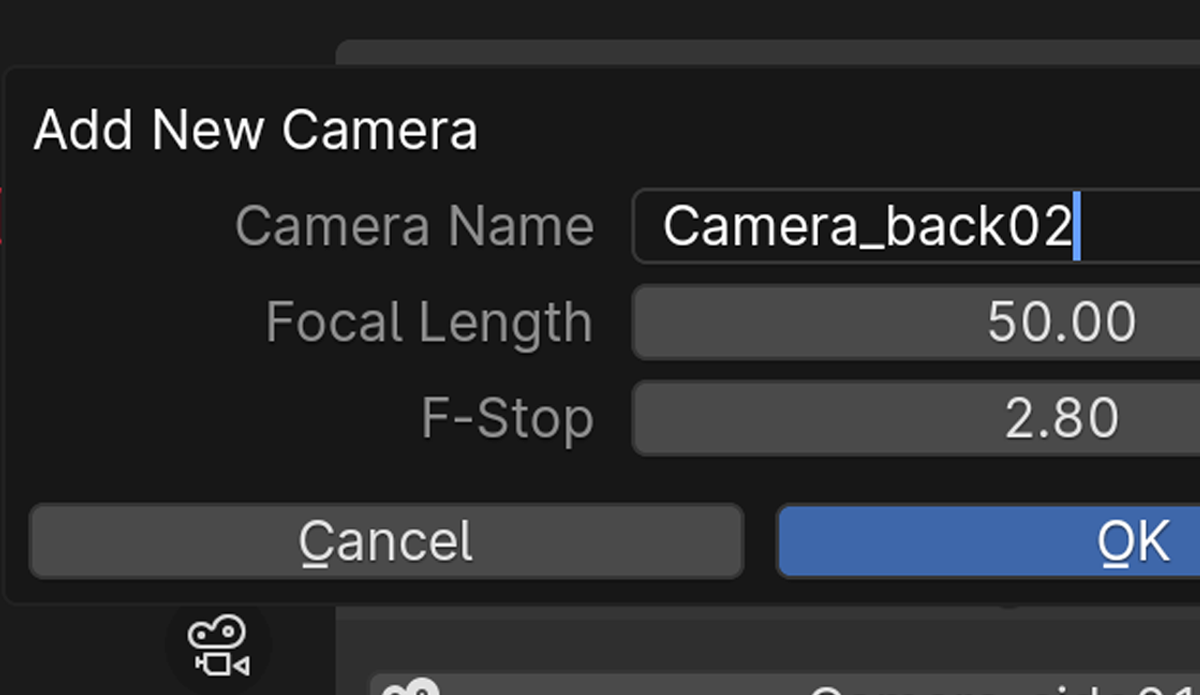The height and width of the screenshot is (695, 1200).
Task: Confirm the new camera with OK
Action: tap(988, 542)
